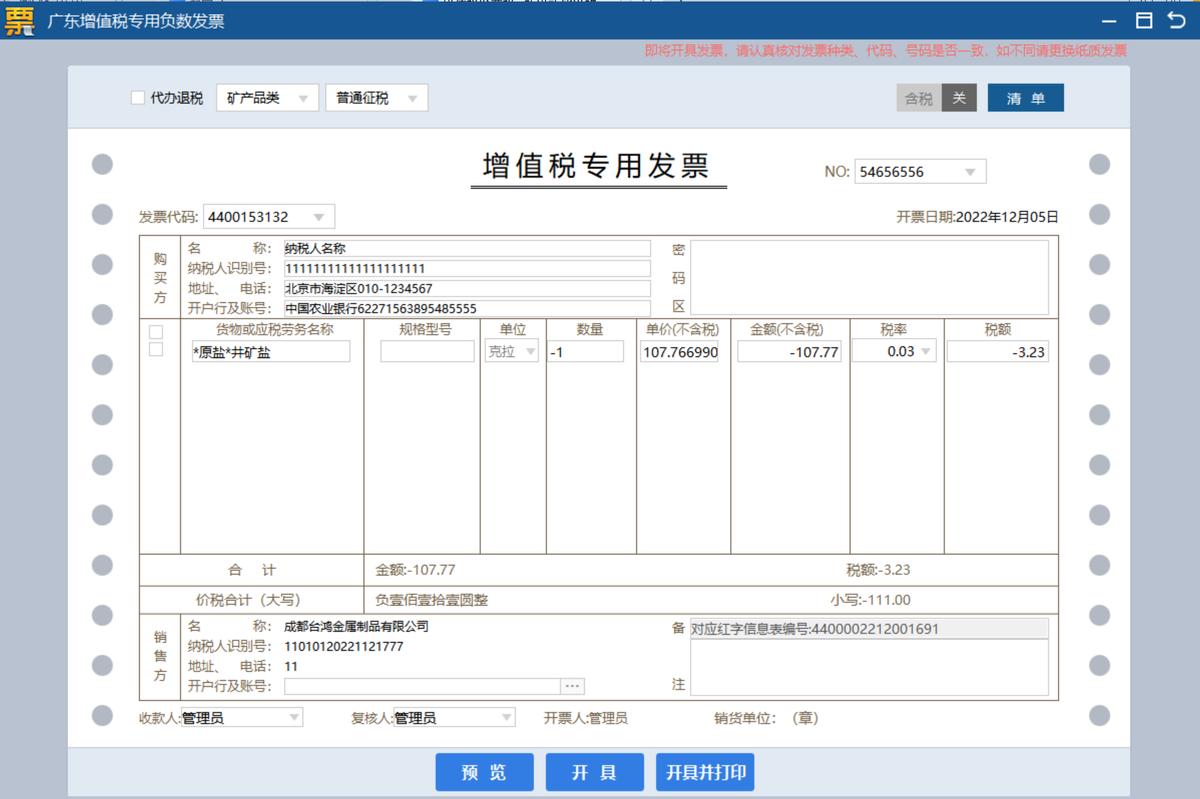Enable the 代办退税 checkbox
The height and width of the screenshot is (799, 1200).
137,97
